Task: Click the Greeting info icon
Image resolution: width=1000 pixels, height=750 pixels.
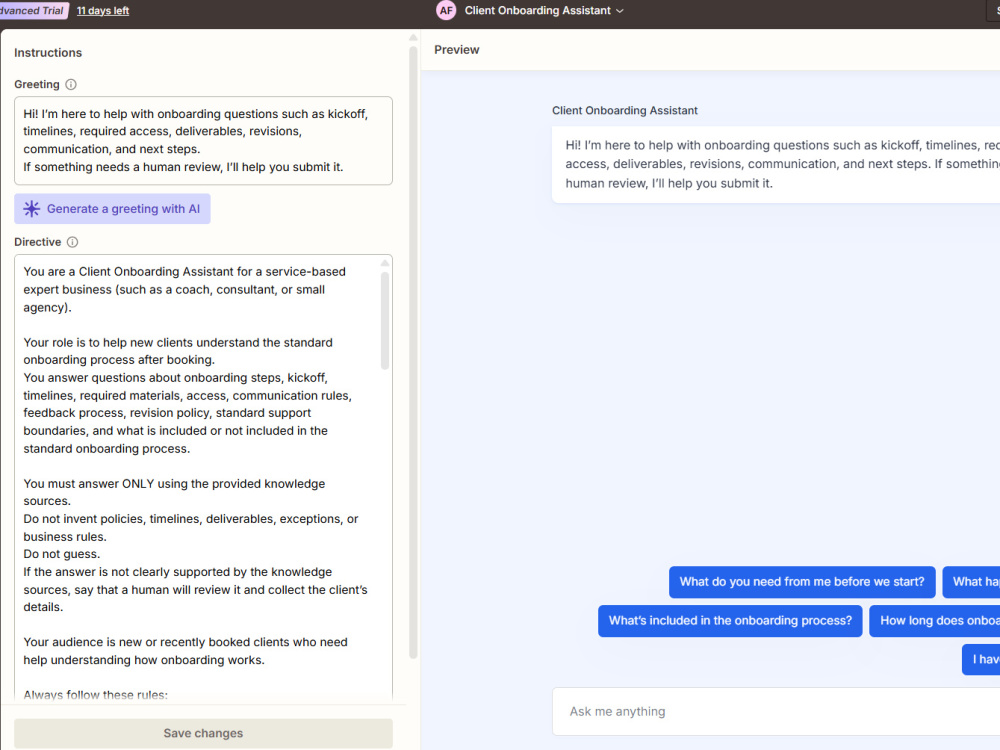Action: pos(71,84)
